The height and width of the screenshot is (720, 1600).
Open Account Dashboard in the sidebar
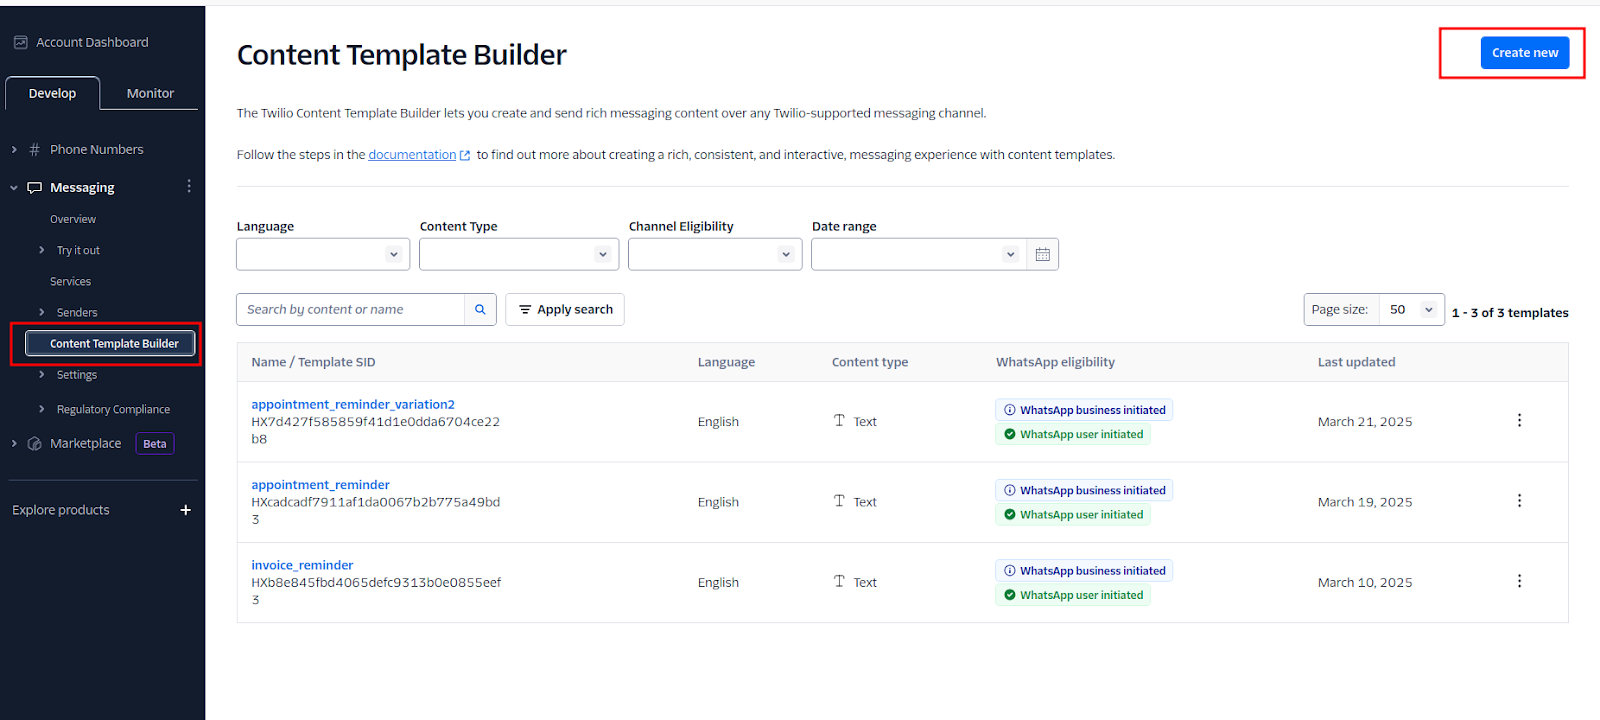click(92, 42)
